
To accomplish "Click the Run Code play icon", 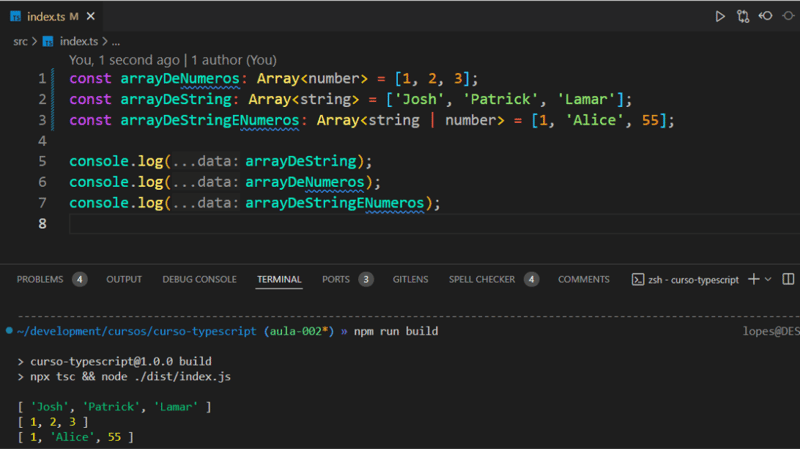I will pyautogui.click(x=720, y=16).
